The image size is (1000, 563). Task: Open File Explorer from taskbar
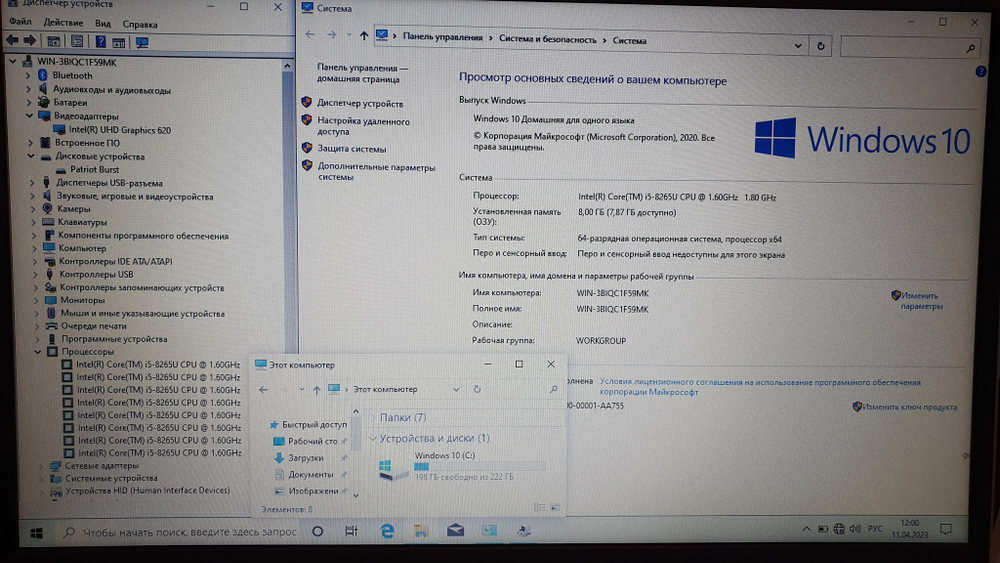[421, 530]
